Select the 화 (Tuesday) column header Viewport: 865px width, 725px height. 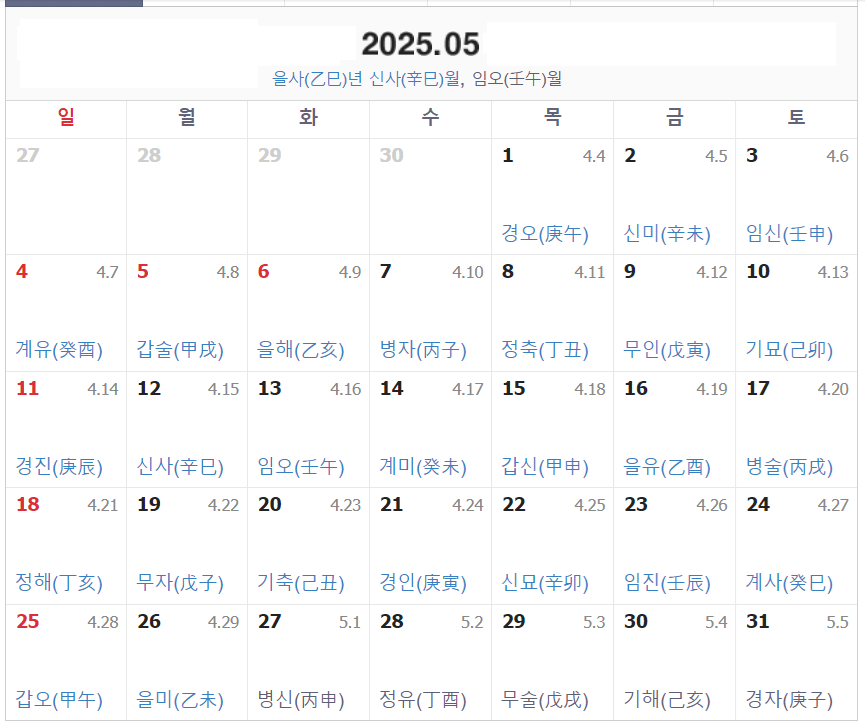(x=308, y=117)
